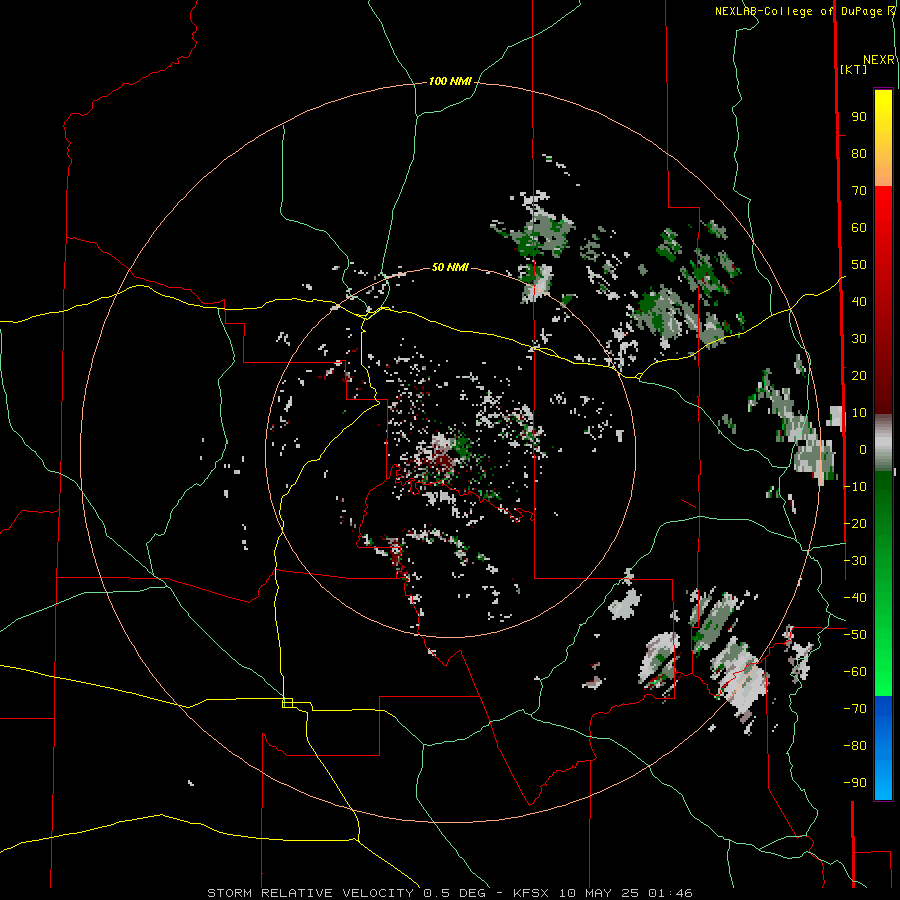
Task: Click the "-60" scale label
Action: 855,672
